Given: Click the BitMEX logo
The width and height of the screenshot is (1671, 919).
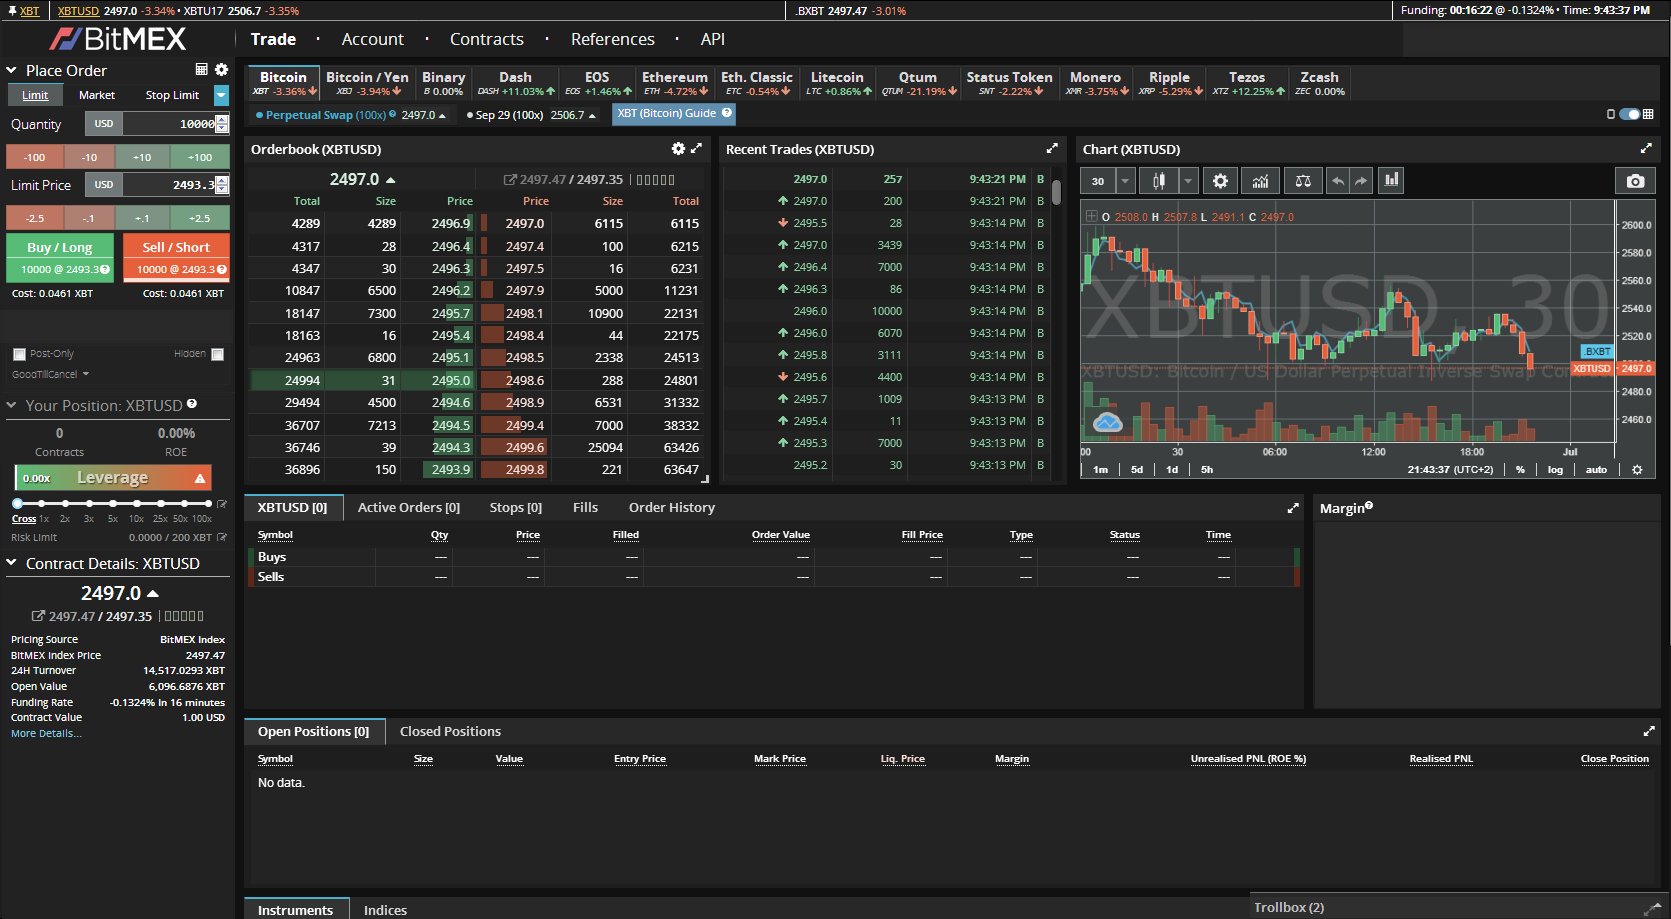Looking at the screenshot, I should click(118, 39).
